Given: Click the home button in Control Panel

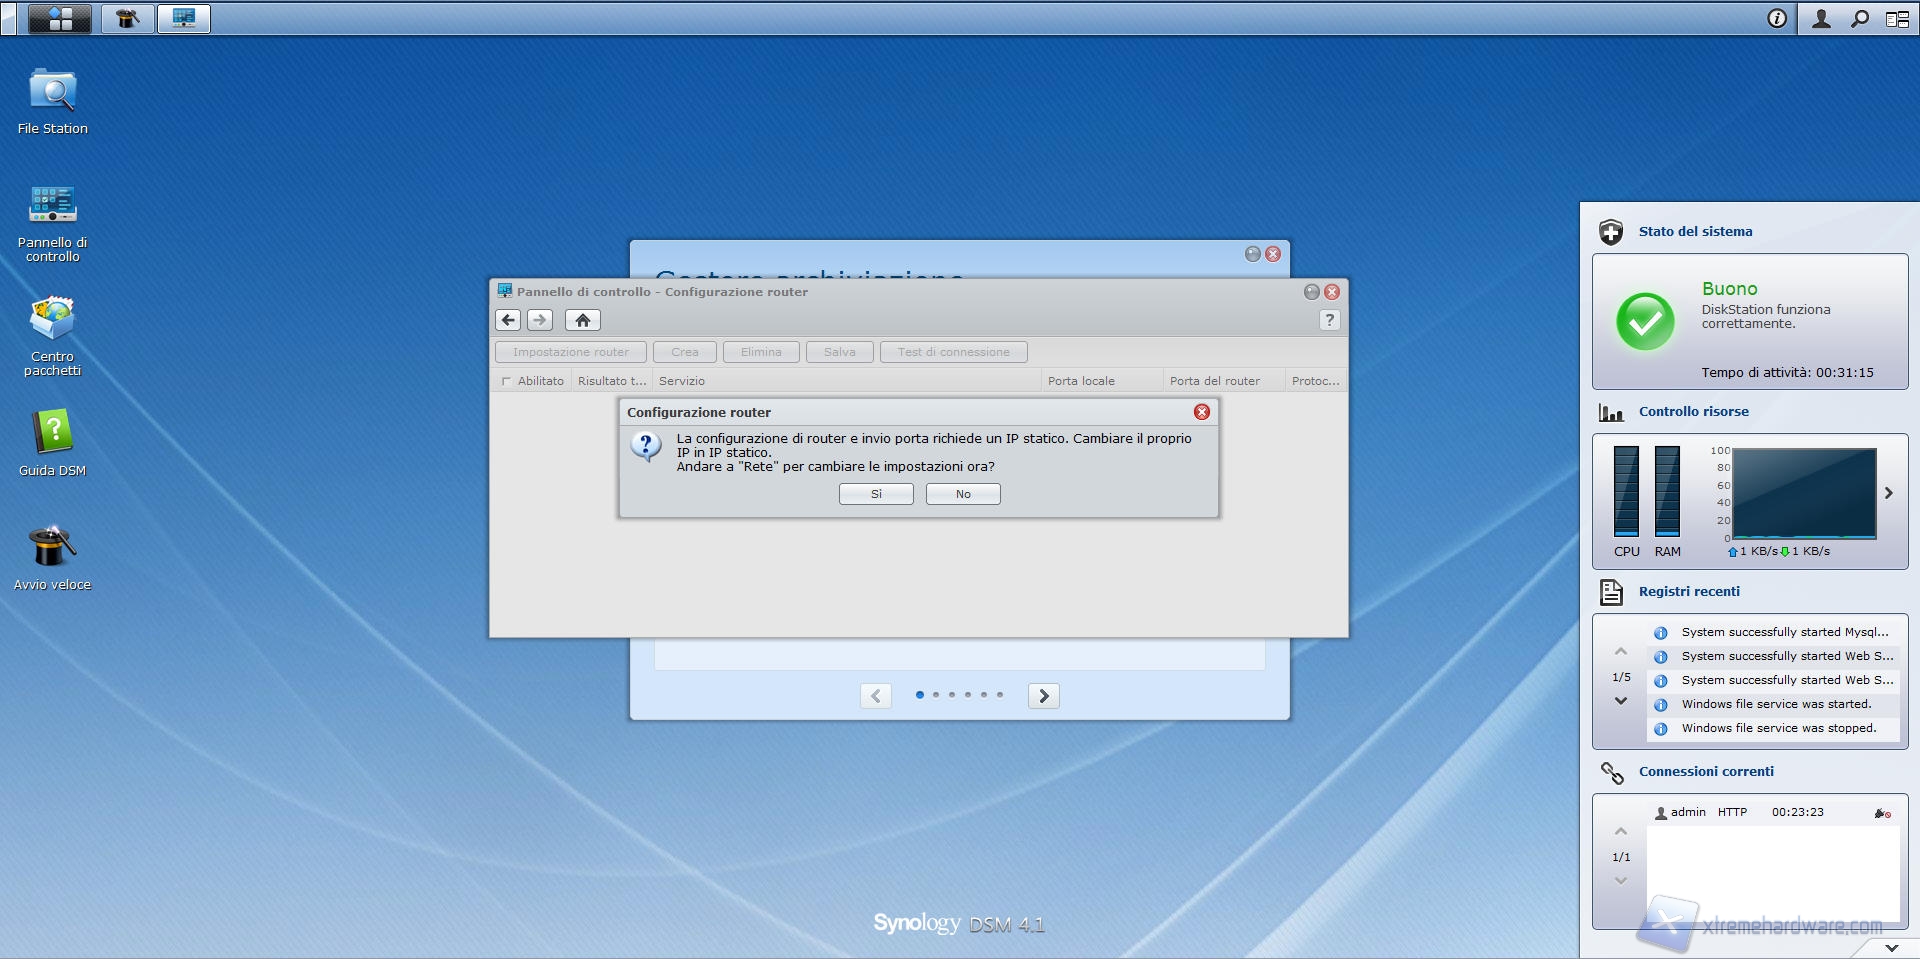Looking at the screenshot, I should click(x=582, y=320).
